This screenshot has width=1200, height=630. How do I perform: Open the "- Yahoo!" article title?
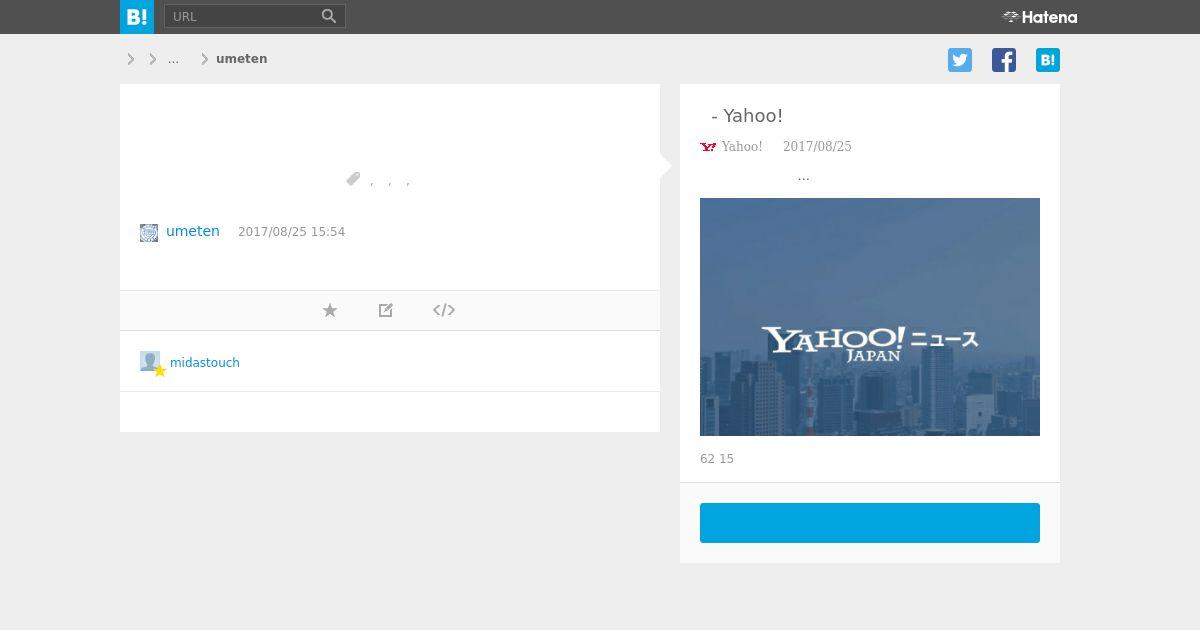(746, 116)
